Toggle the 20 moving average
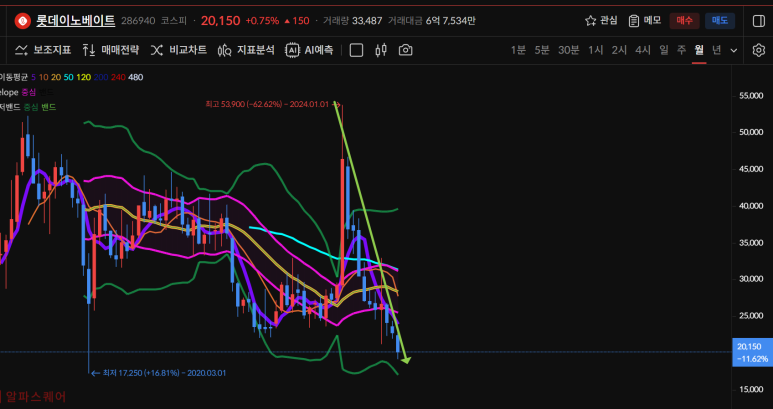773x409 pixels. (x=56, y=77)
